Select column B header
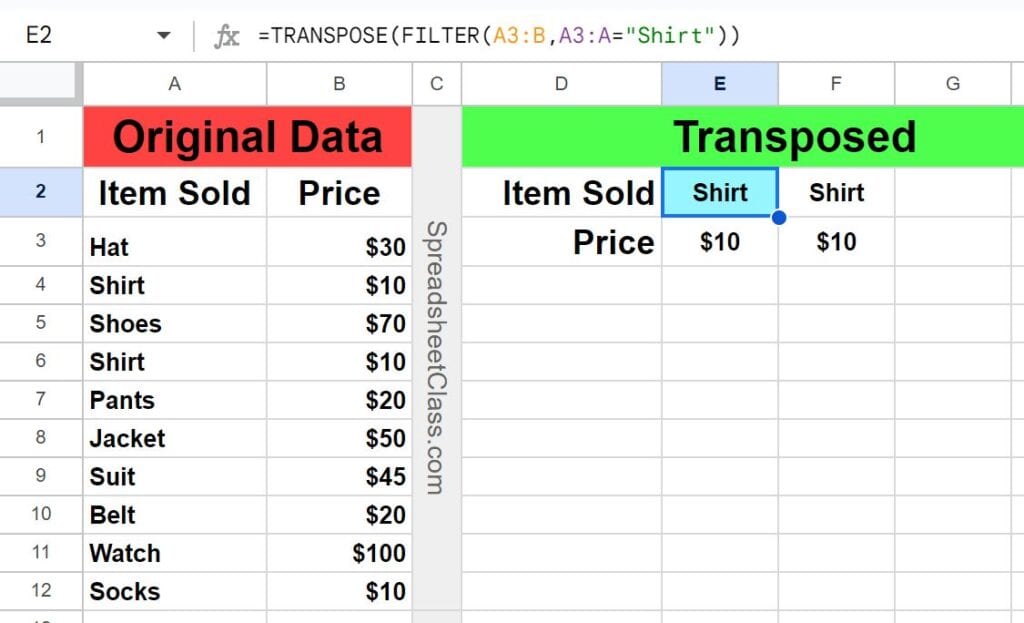 coord(339,84)
